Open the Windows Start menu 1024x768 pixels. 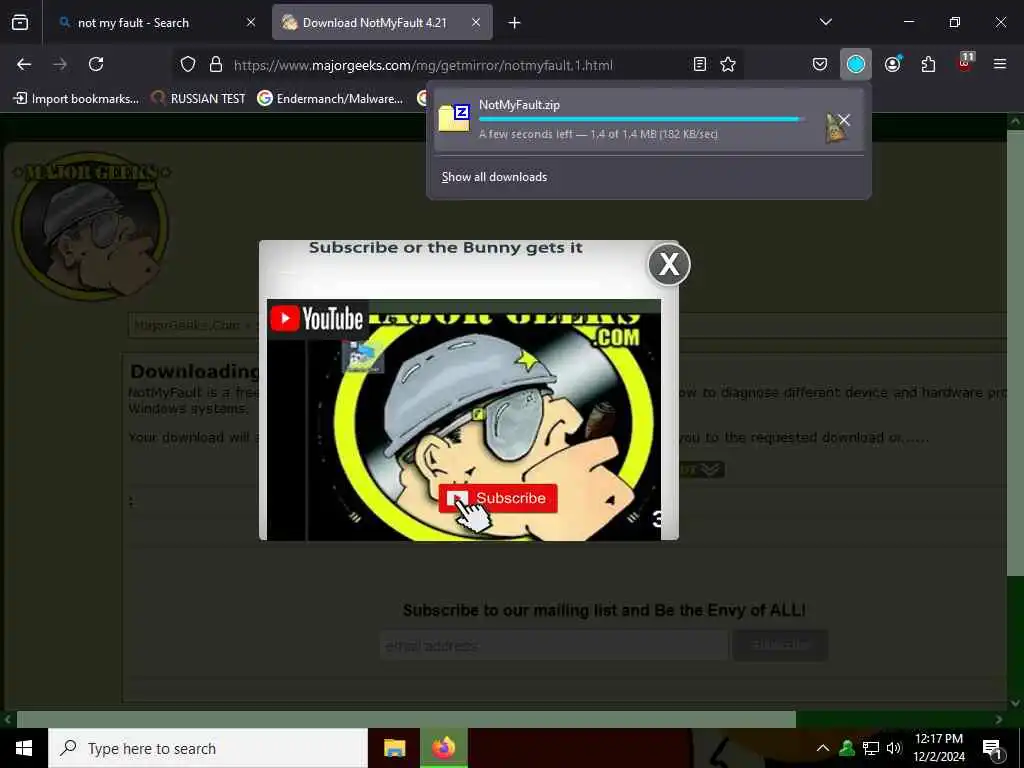click(x=24, y=748)
